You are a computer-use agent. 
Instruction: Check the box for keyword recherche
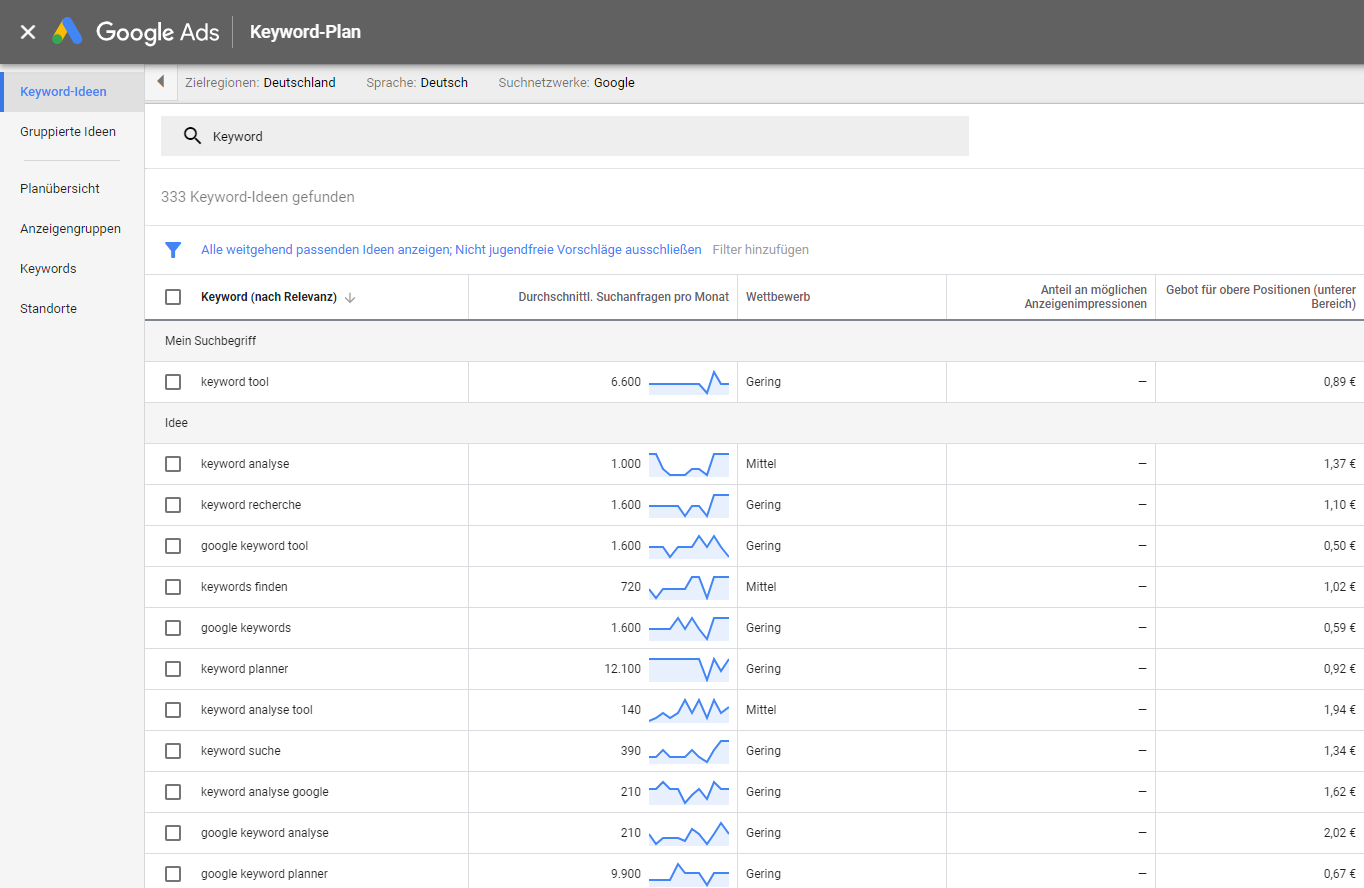pyautogui.click(x=173, y=505)
